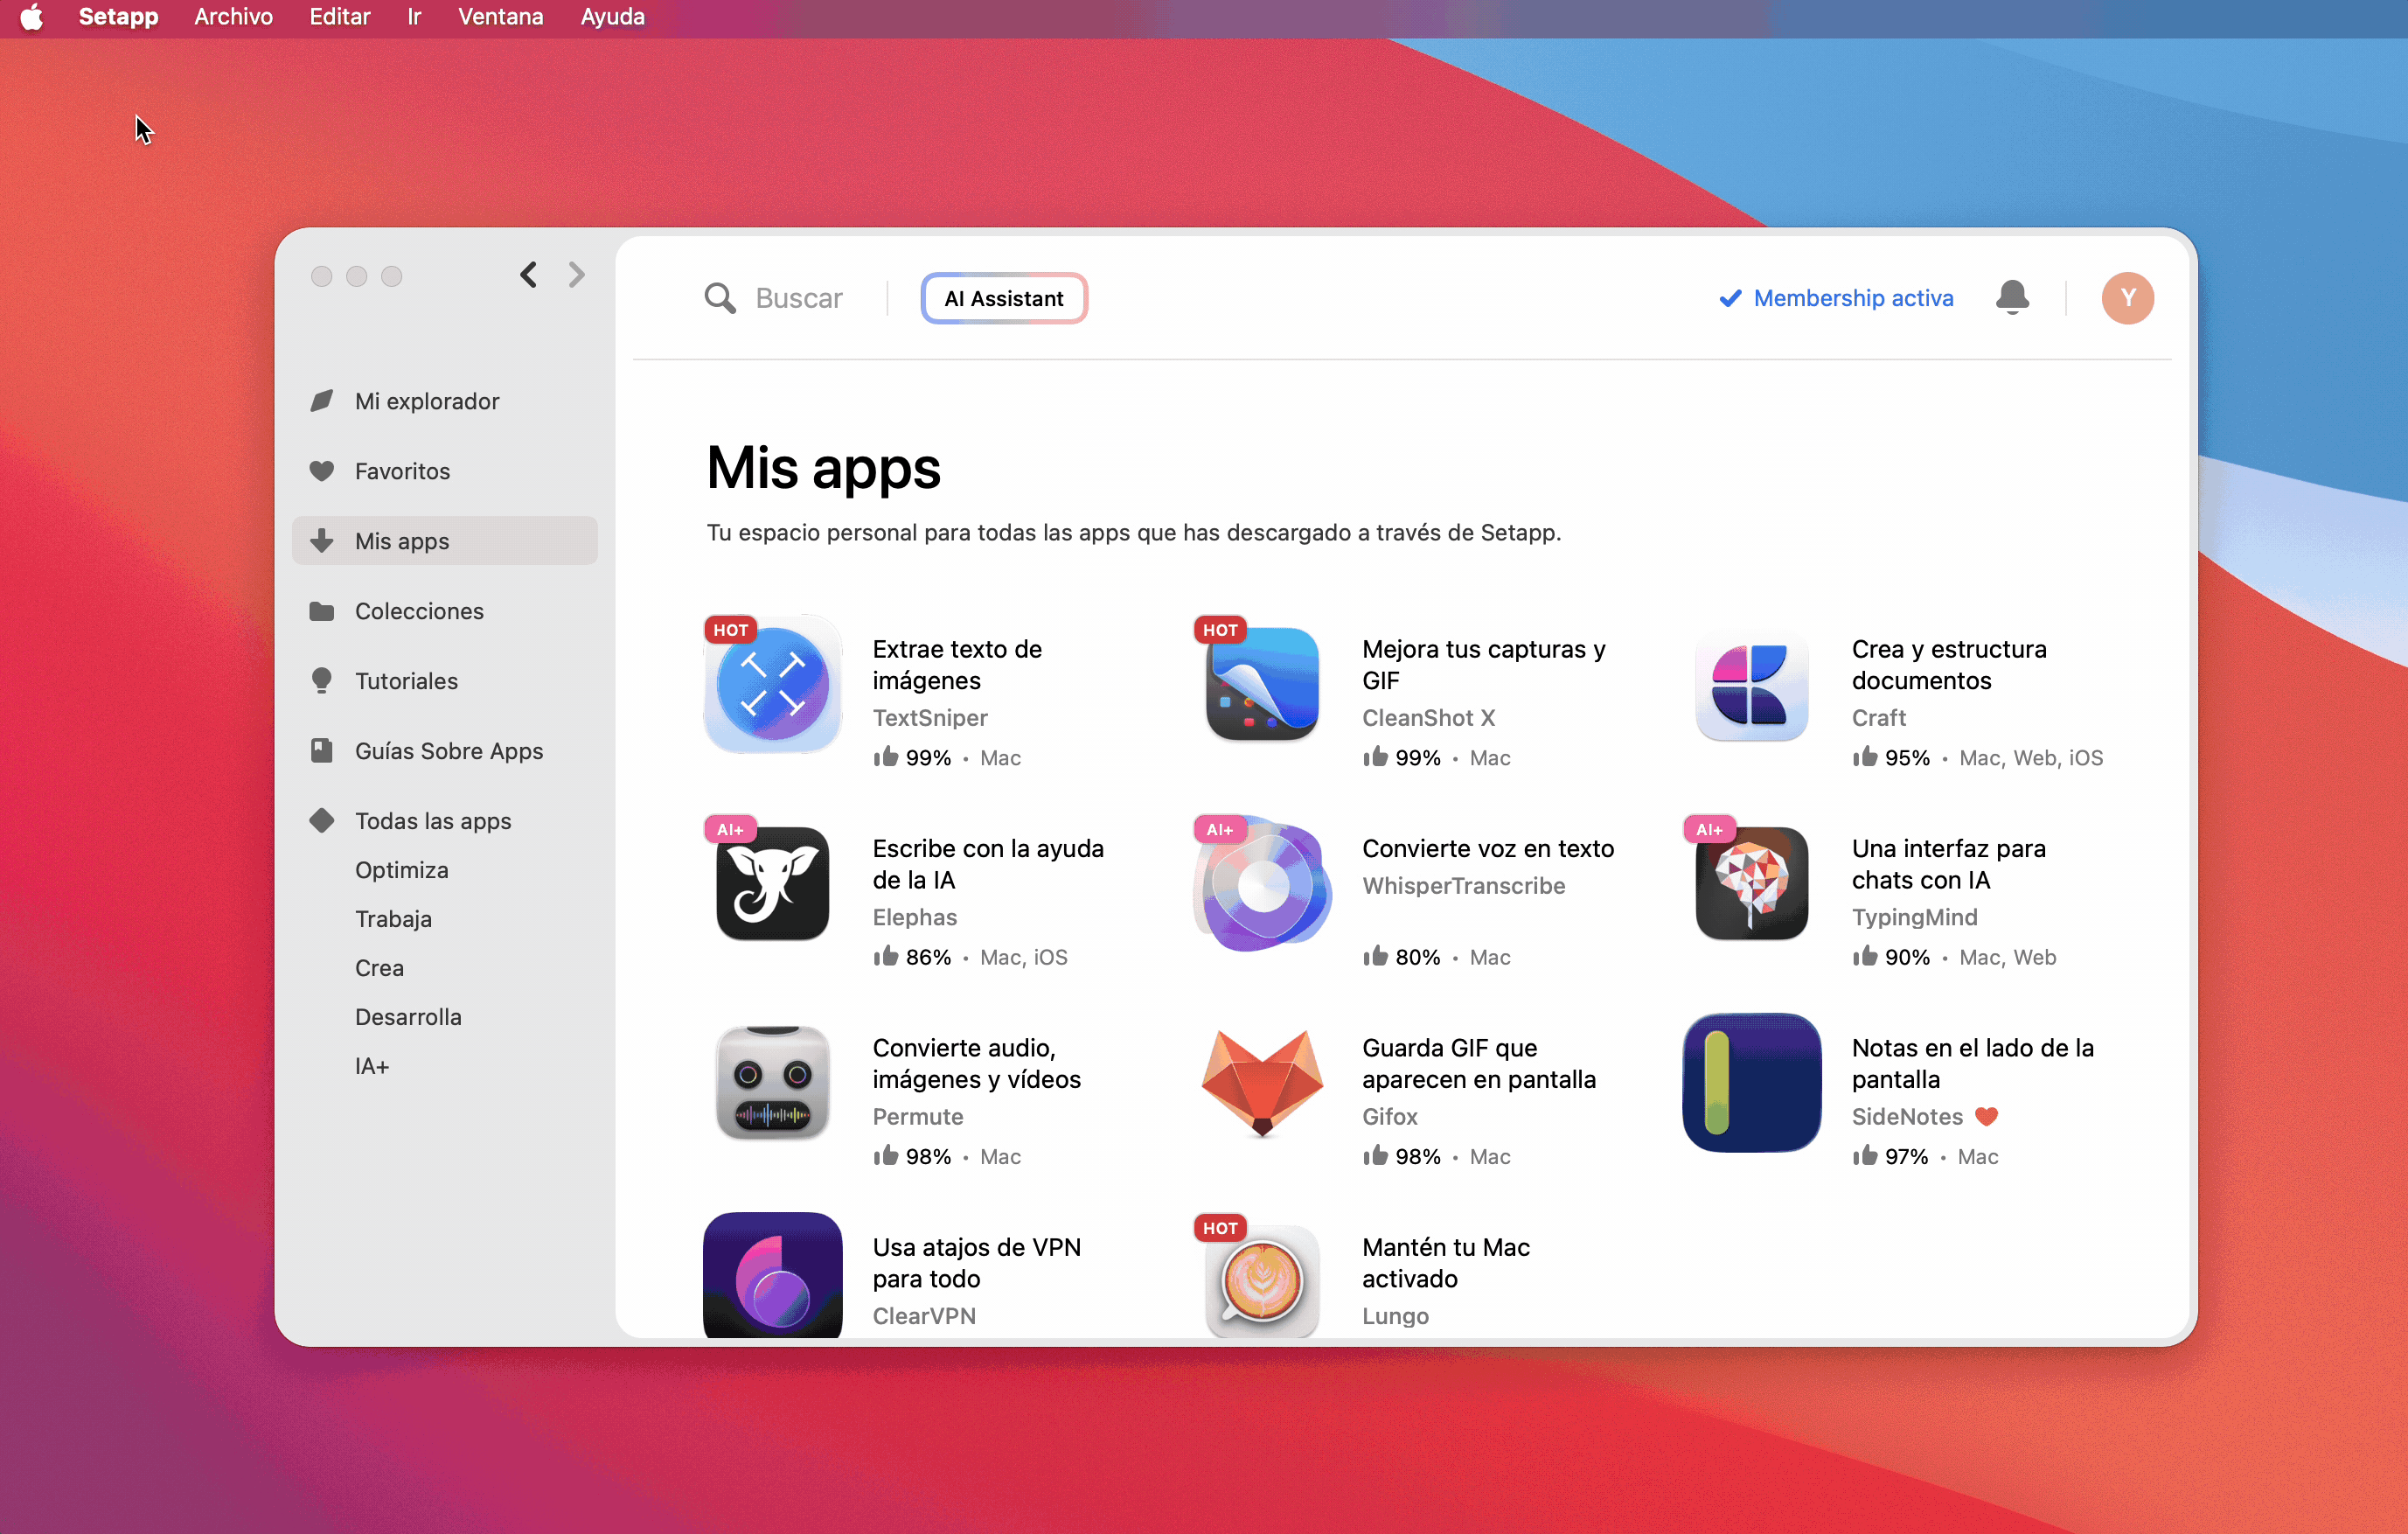Open the Optimiza category

pos(401,870)
